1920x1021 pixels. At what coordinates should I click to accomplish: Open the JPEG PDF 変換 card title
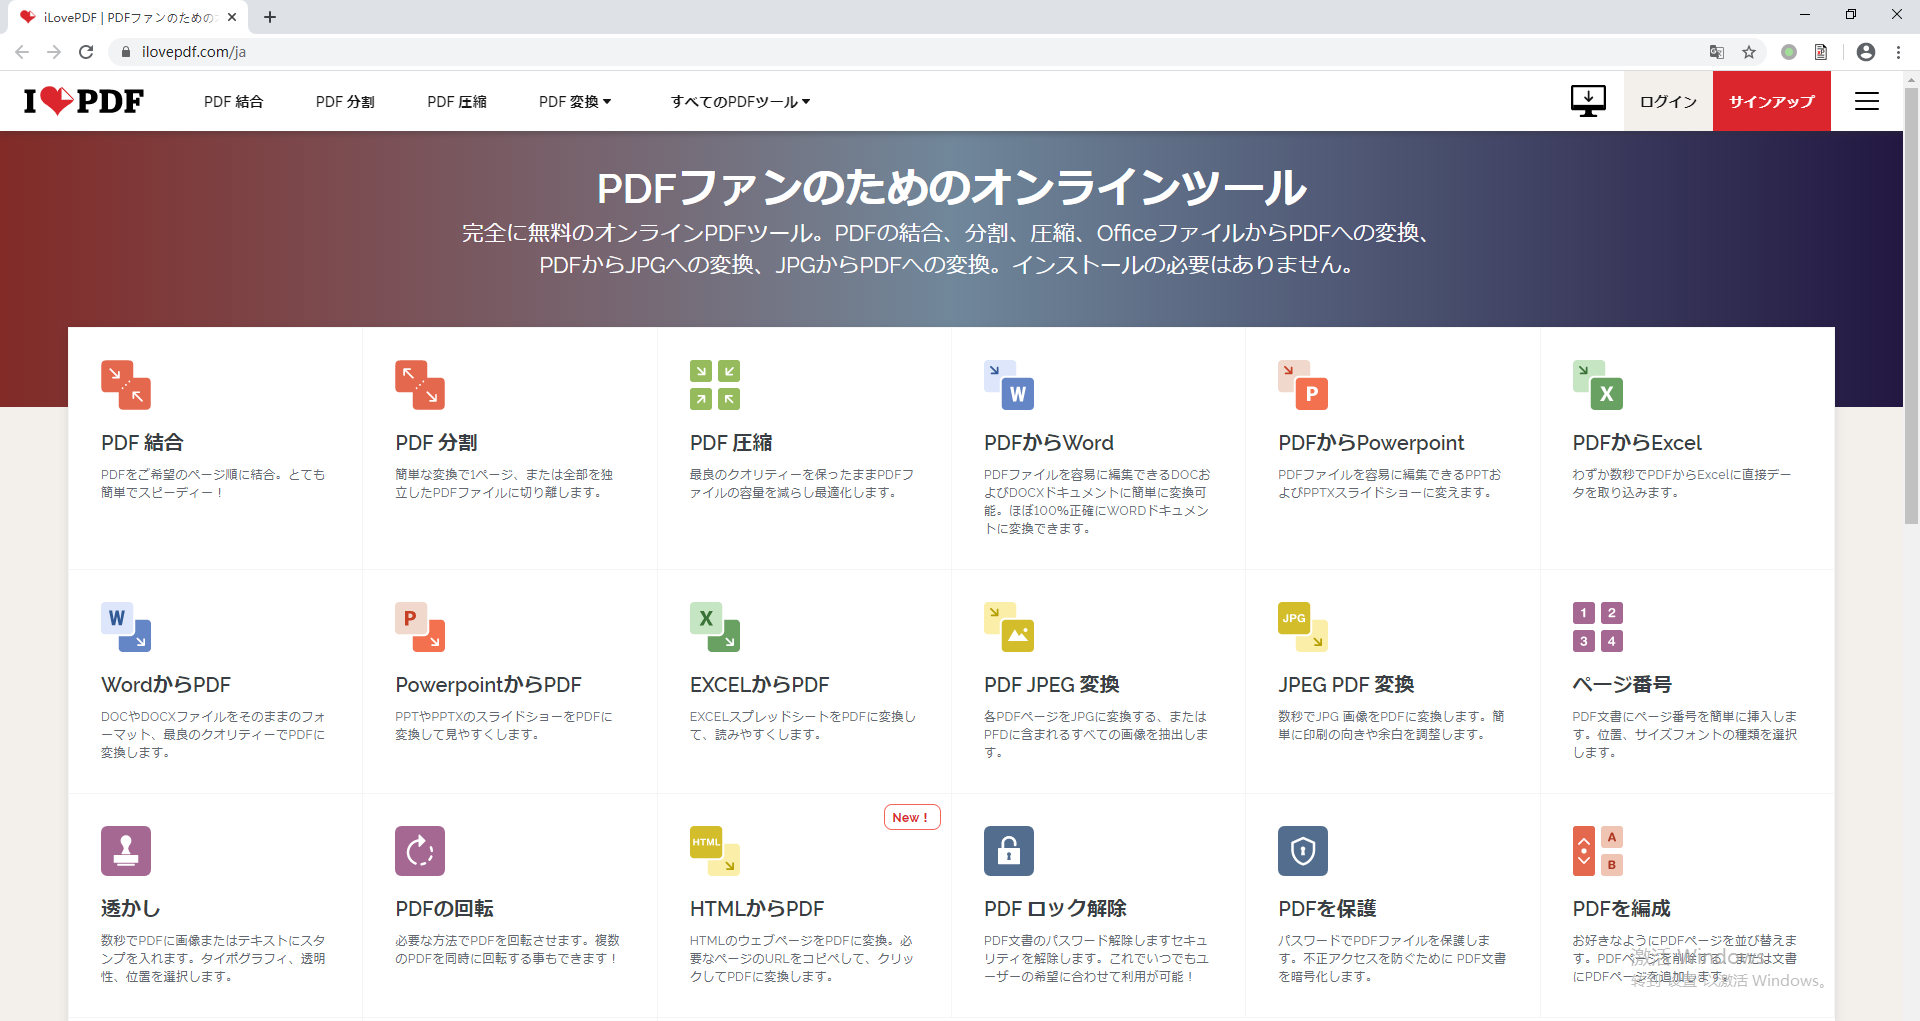[x=1346, y=685]
